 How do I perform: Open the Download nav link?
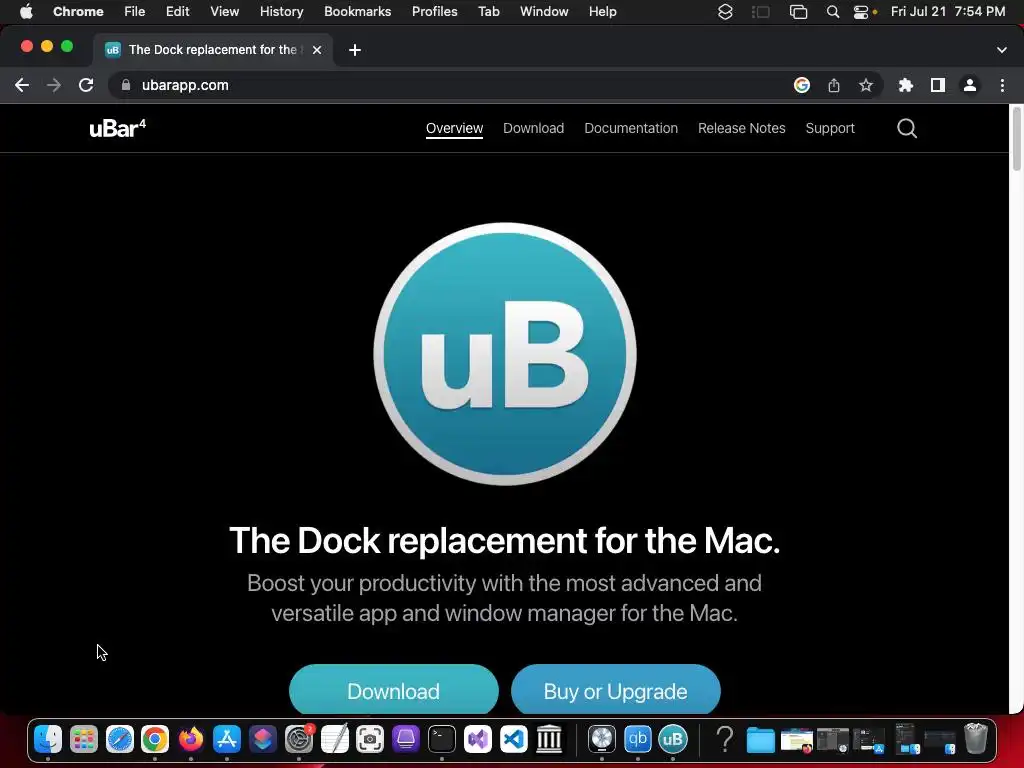(x=534, y=128)
